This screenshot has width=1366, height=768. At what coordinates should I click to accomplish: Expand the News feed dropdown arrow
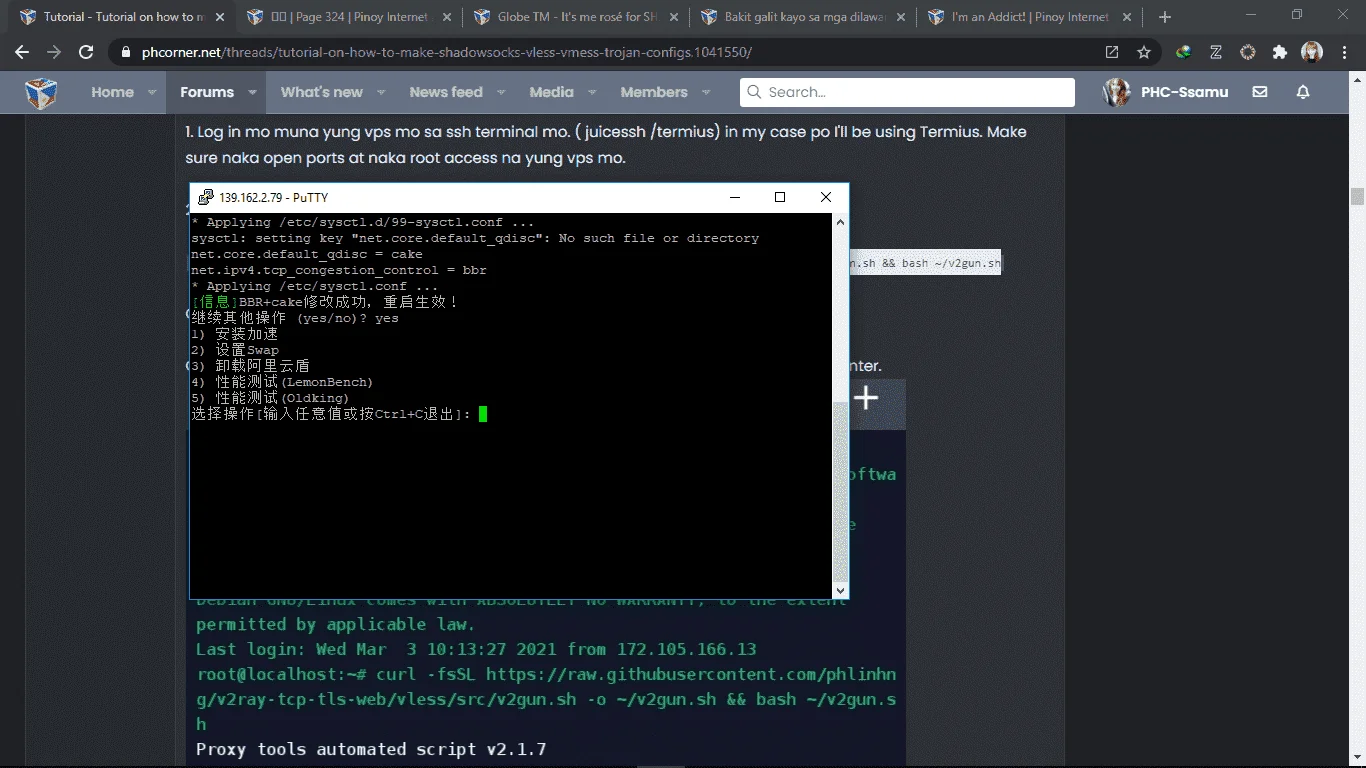[501, 92]
